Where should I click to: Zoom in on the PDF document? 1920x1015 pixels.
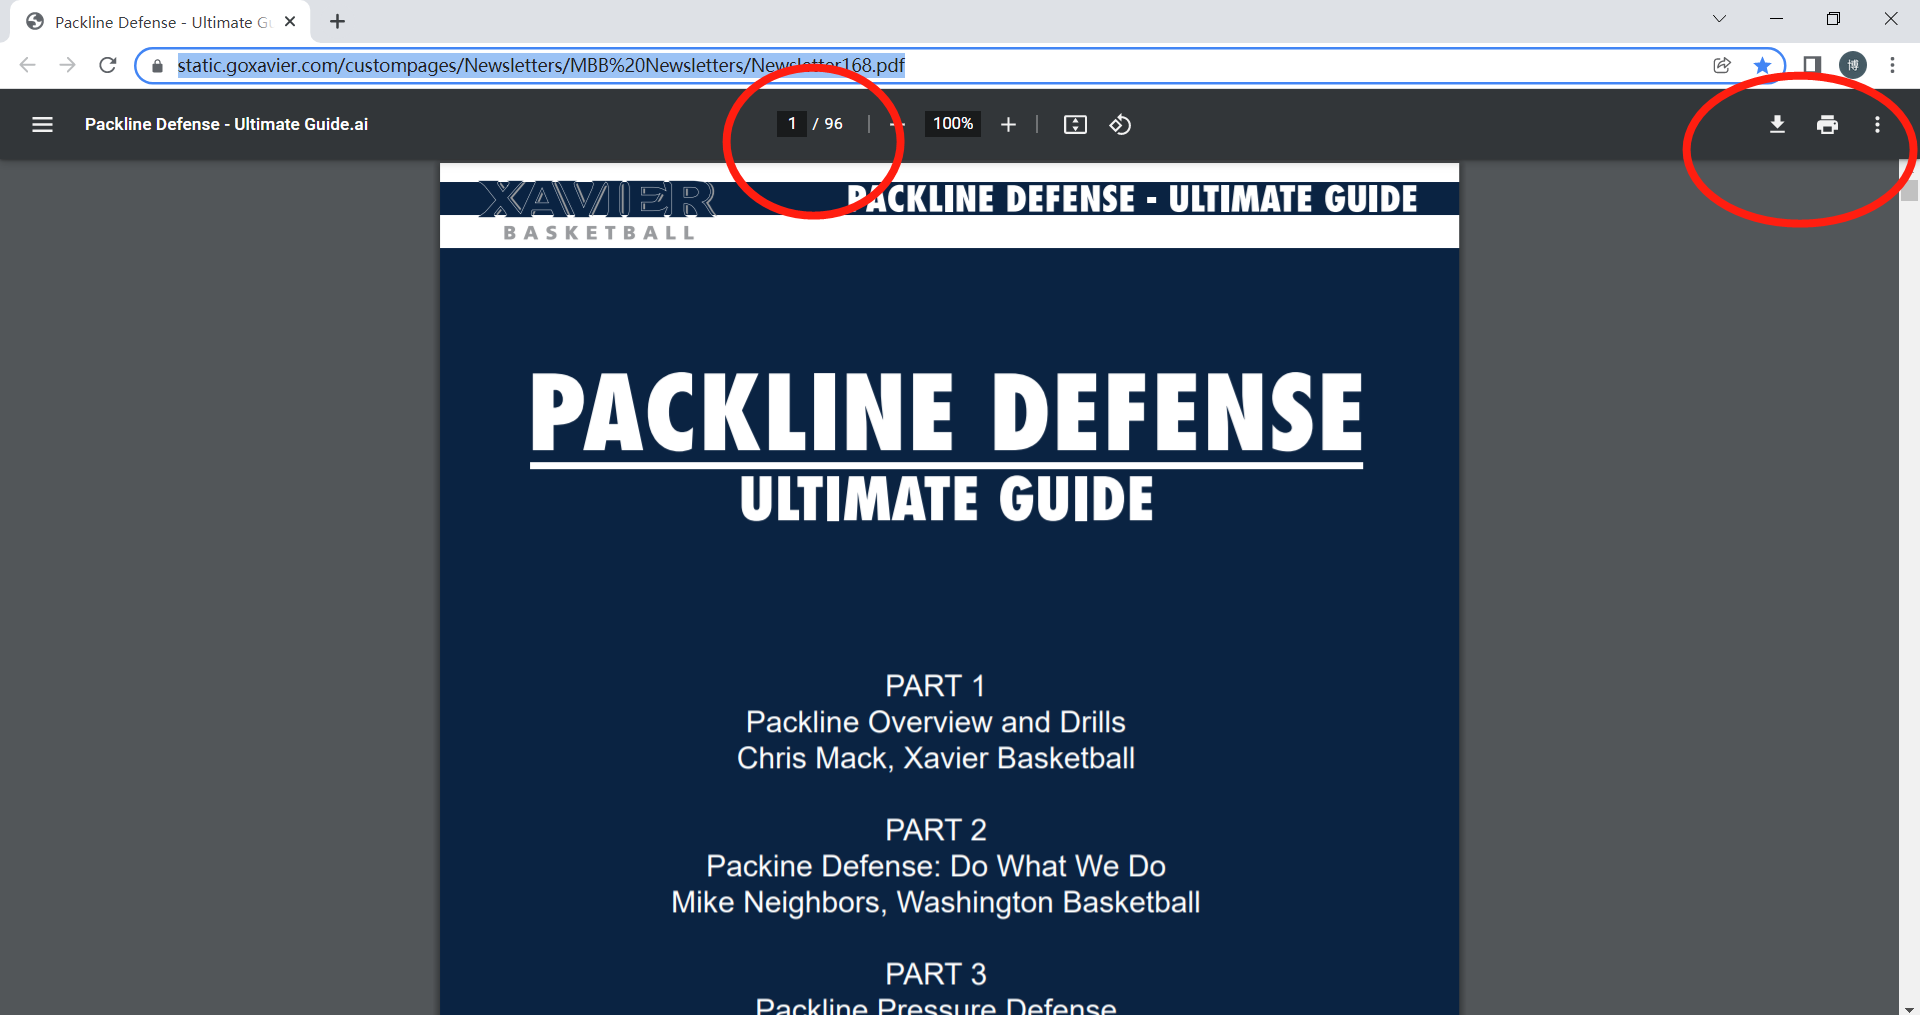1008,124
